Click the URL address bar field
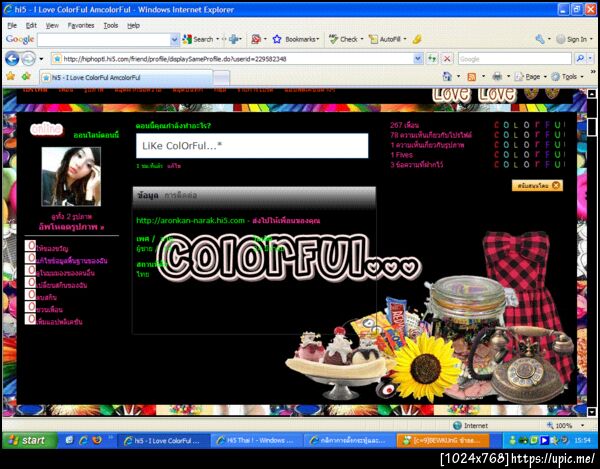 237,59
